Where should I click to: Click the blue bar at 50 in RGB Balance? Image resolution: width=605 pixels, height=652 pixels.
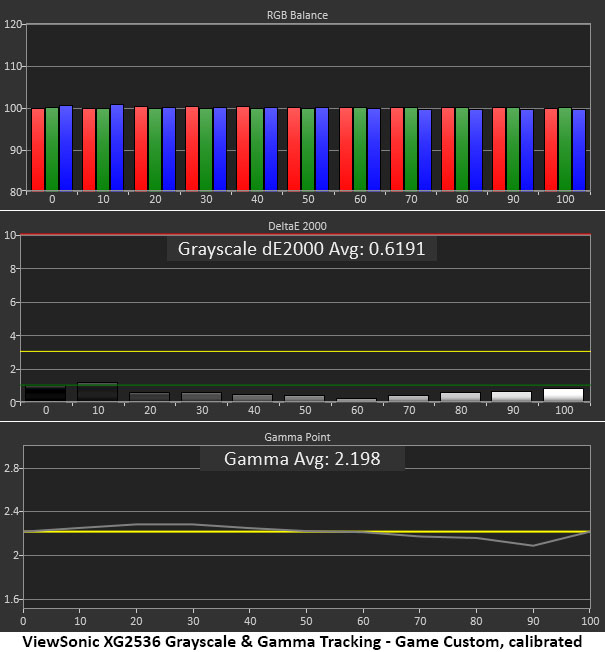[322, 149]
